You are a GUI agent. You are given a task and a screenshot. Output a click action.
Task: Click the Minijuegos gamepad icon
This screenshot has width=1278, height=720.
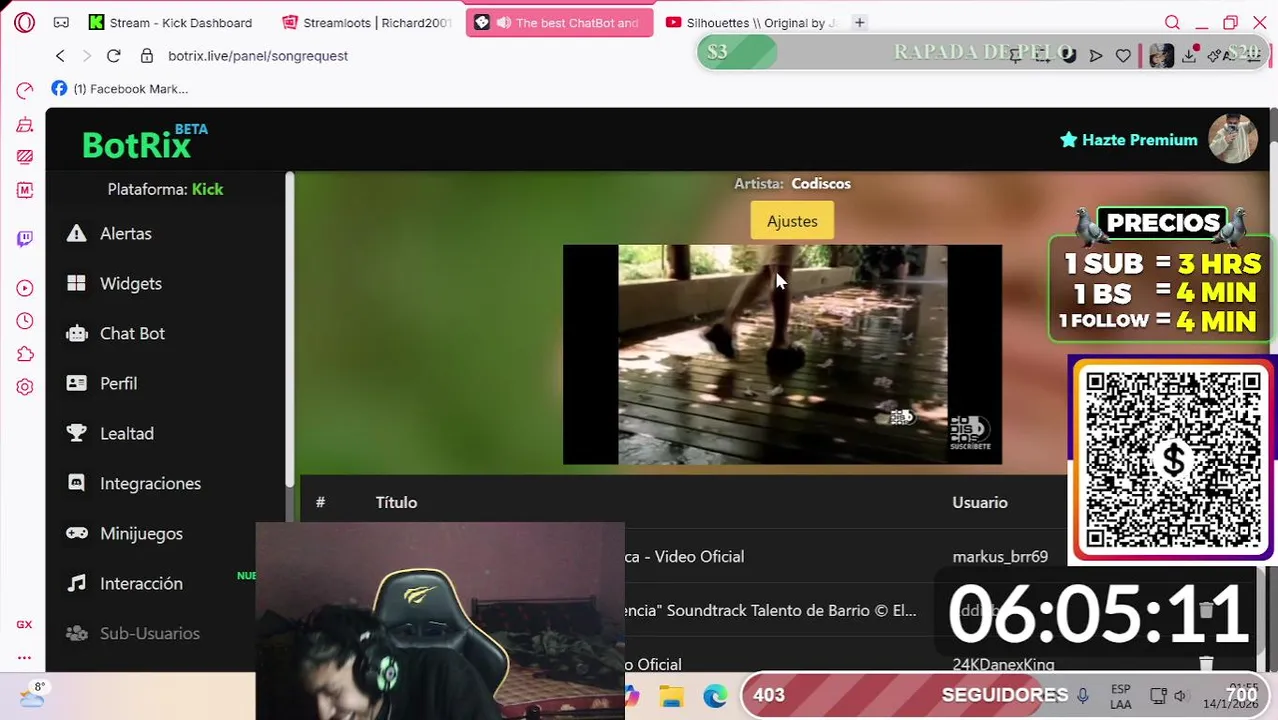[76, 533]
